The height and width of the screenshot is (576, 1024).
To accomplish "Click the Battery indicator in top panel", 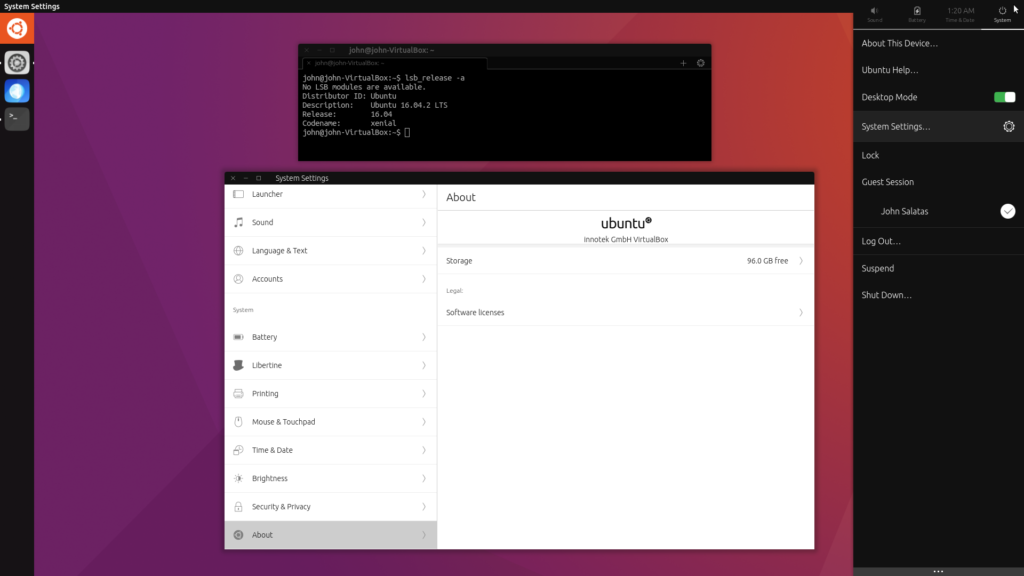I will pos(917,14).
